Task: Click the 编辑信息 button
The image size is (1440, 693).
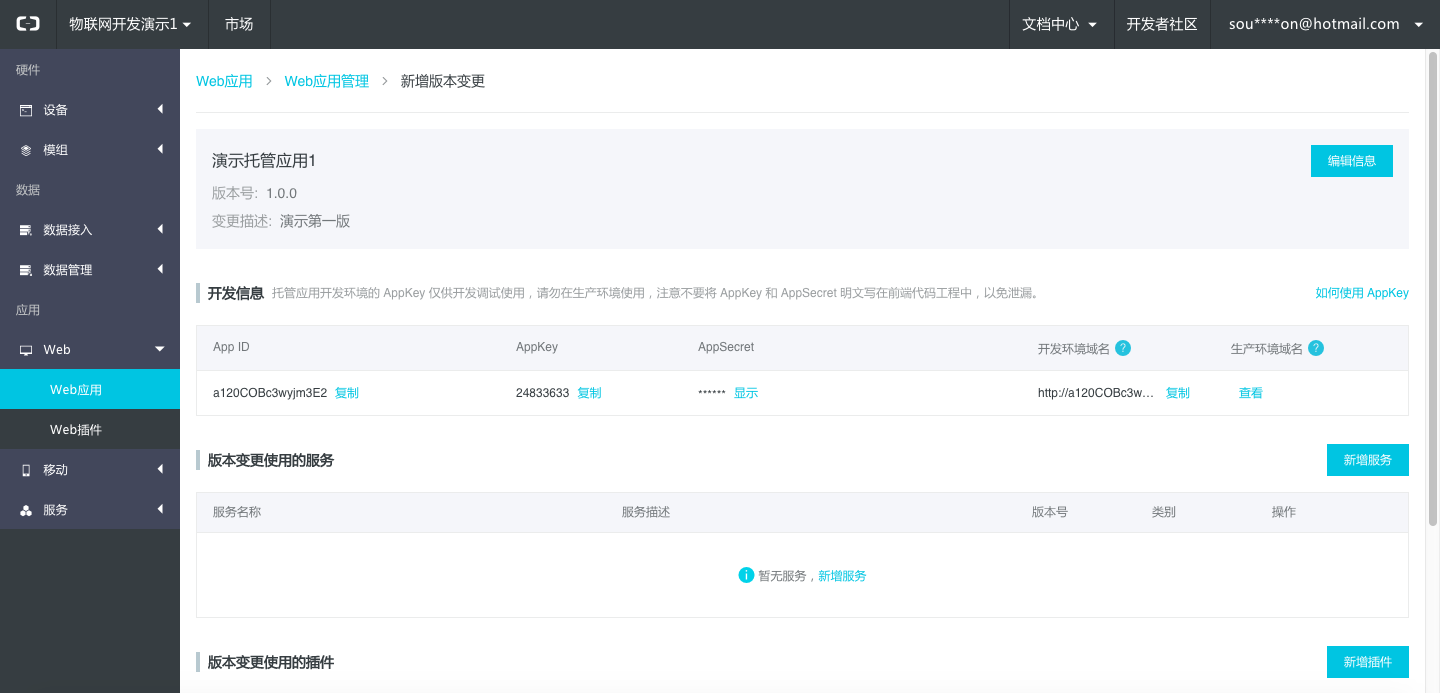Action: click(1351, 161)
